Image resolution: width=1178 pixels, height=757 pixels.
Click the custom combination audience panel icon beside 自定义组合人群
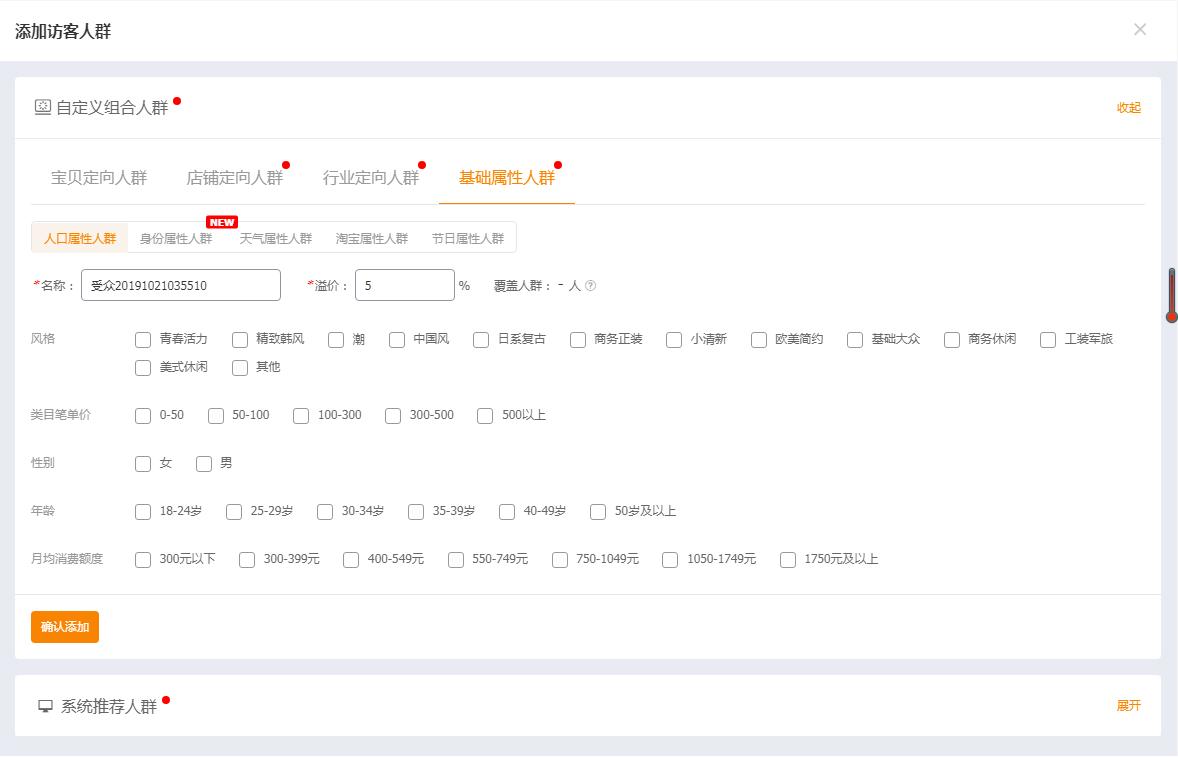(43, 108)
